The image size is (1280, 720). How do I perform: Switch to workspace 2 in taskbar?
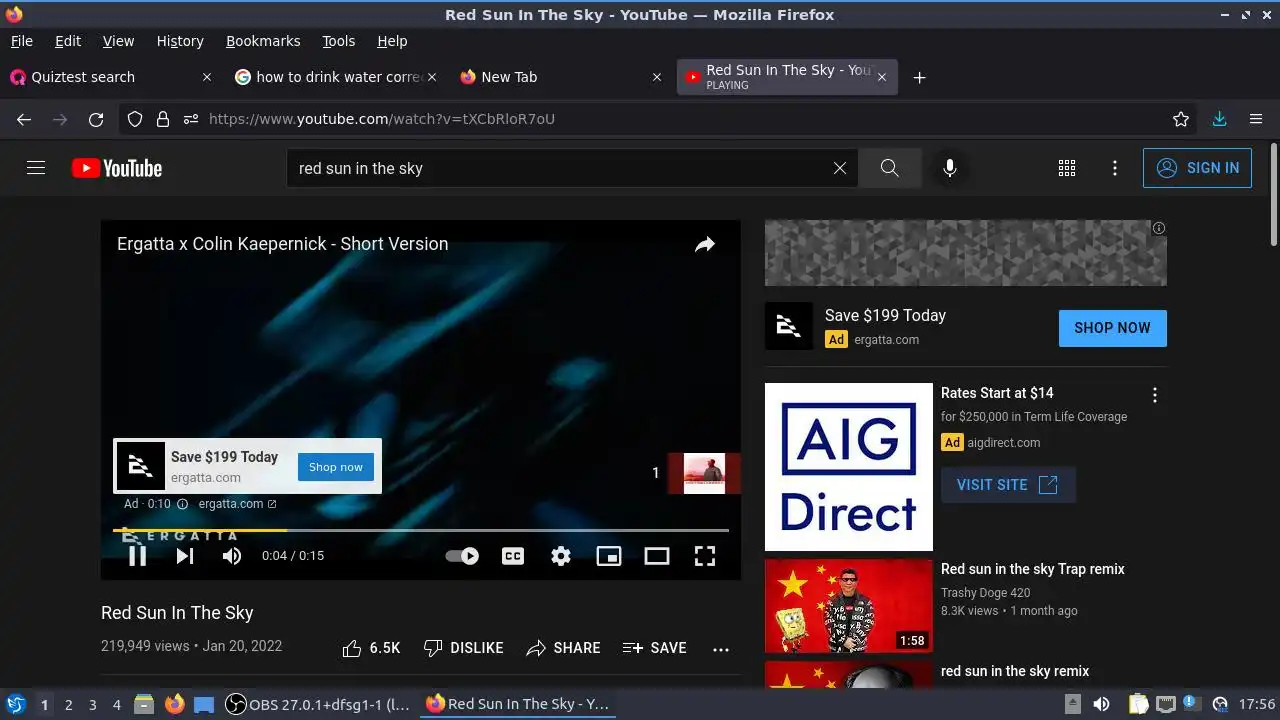click(x=68, y=704)
